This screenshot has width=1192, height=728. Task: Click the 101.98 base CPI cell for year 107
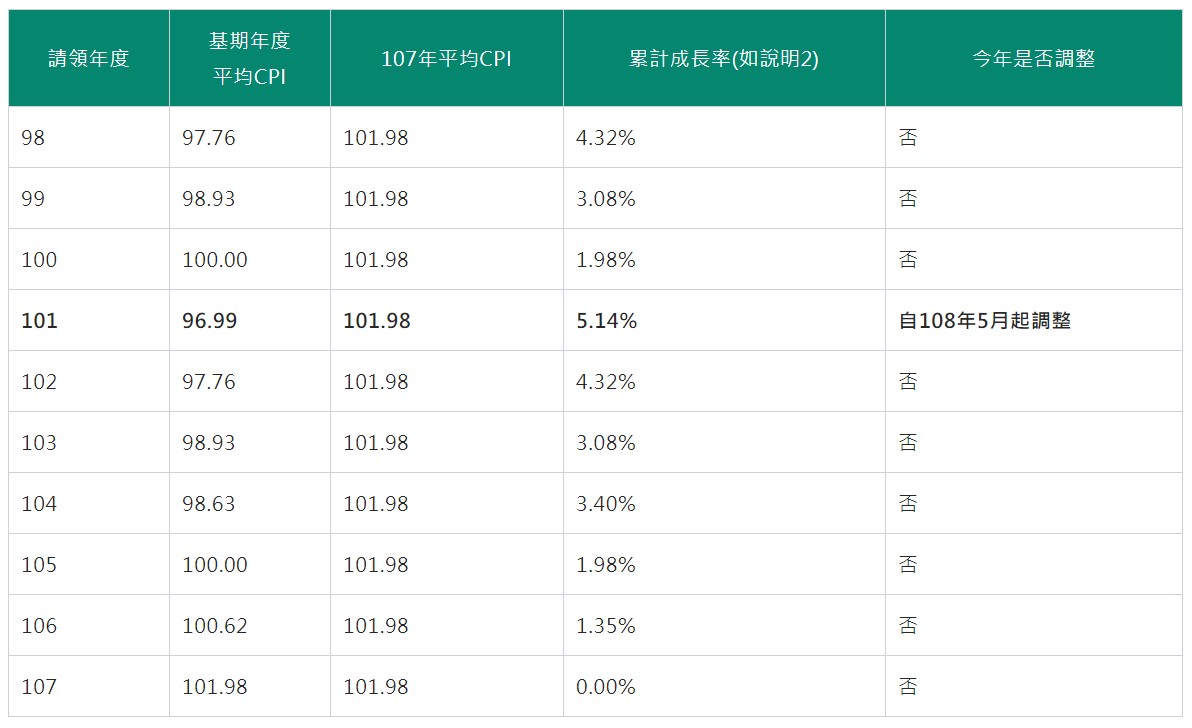coord(214,687)
